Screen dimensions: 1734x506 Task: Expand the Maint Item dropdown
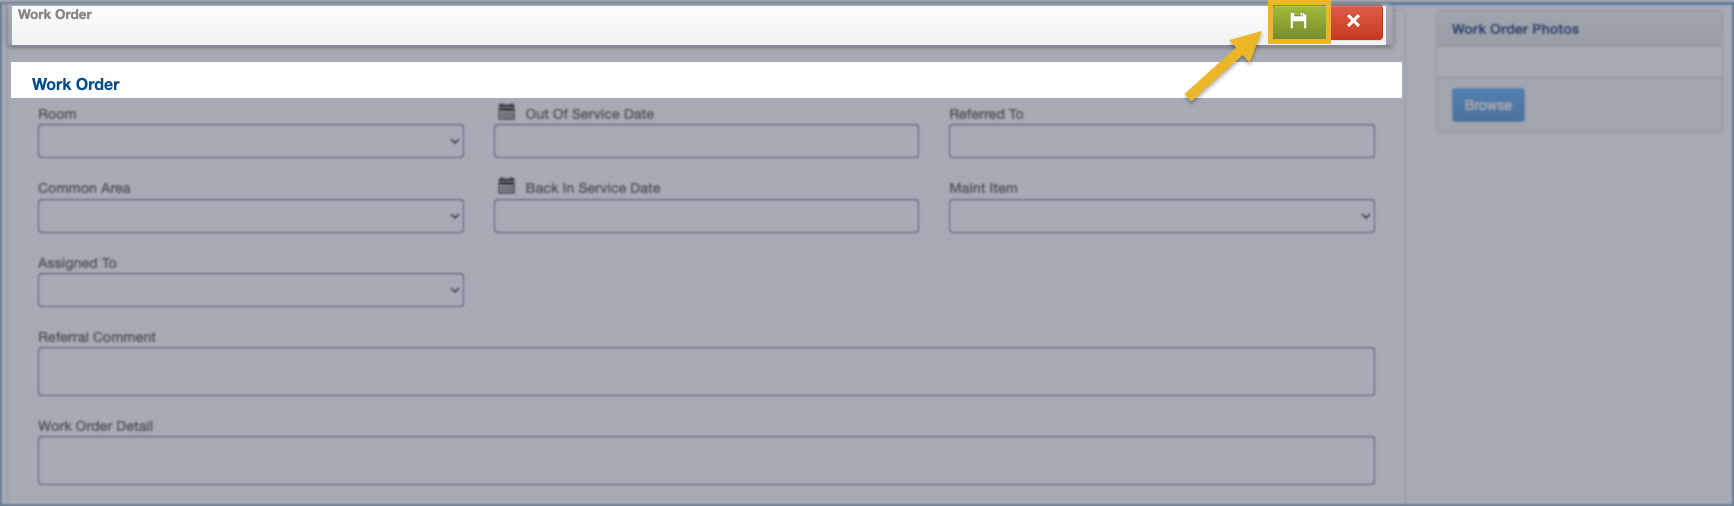tap(1161, 216)
